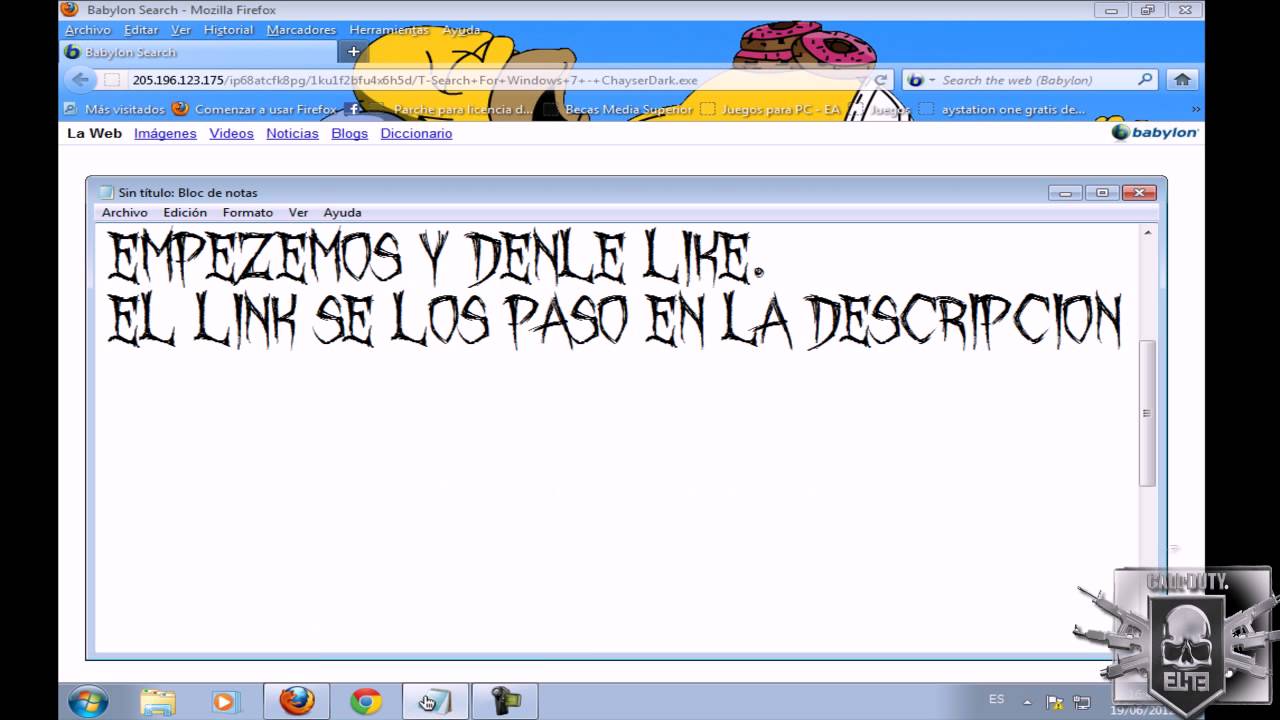
Task: Launch Windows Media Player from taskbar
Action: point(226,702)
